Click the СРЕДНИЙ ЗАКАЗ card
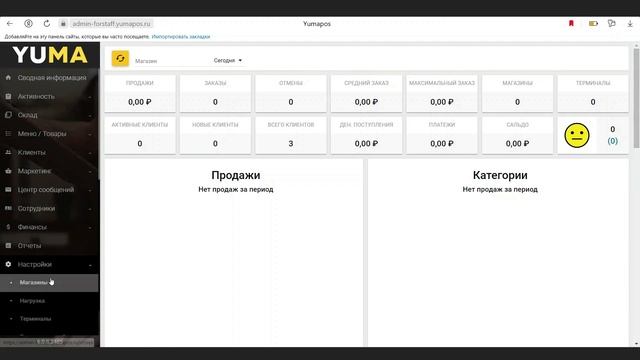 tap(366, 93)
